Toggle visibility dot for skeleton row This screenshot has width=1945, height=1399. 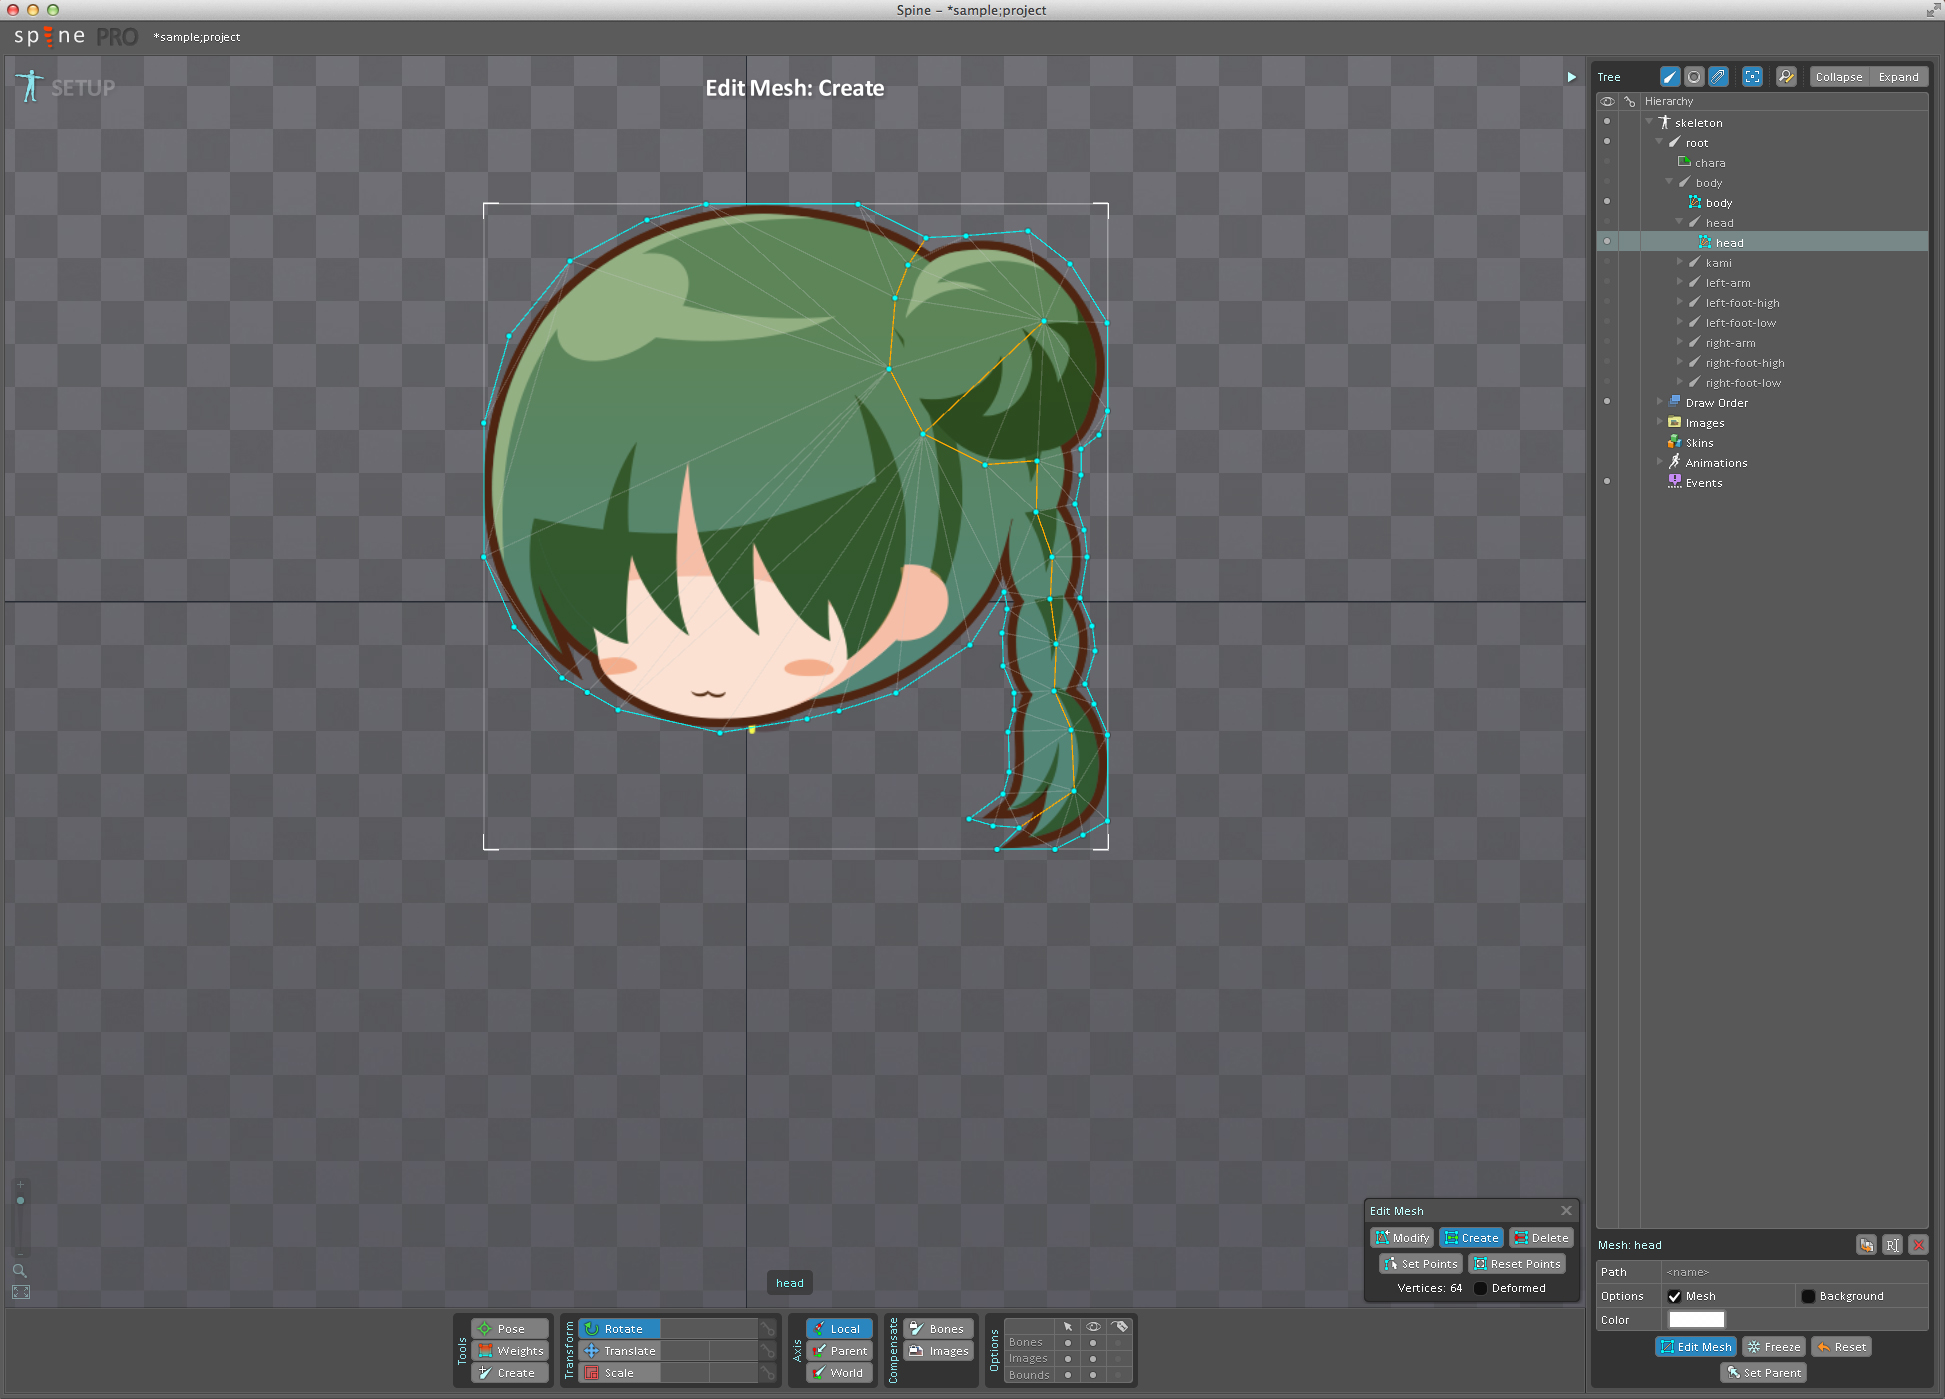[1607, 122]
